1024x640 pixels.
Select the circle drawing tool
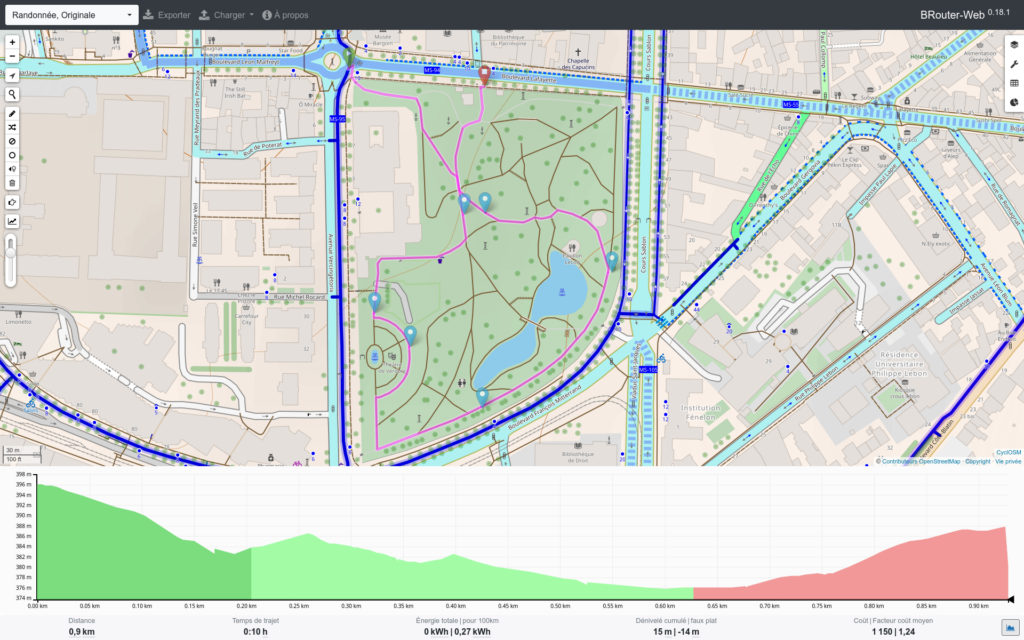12,155
